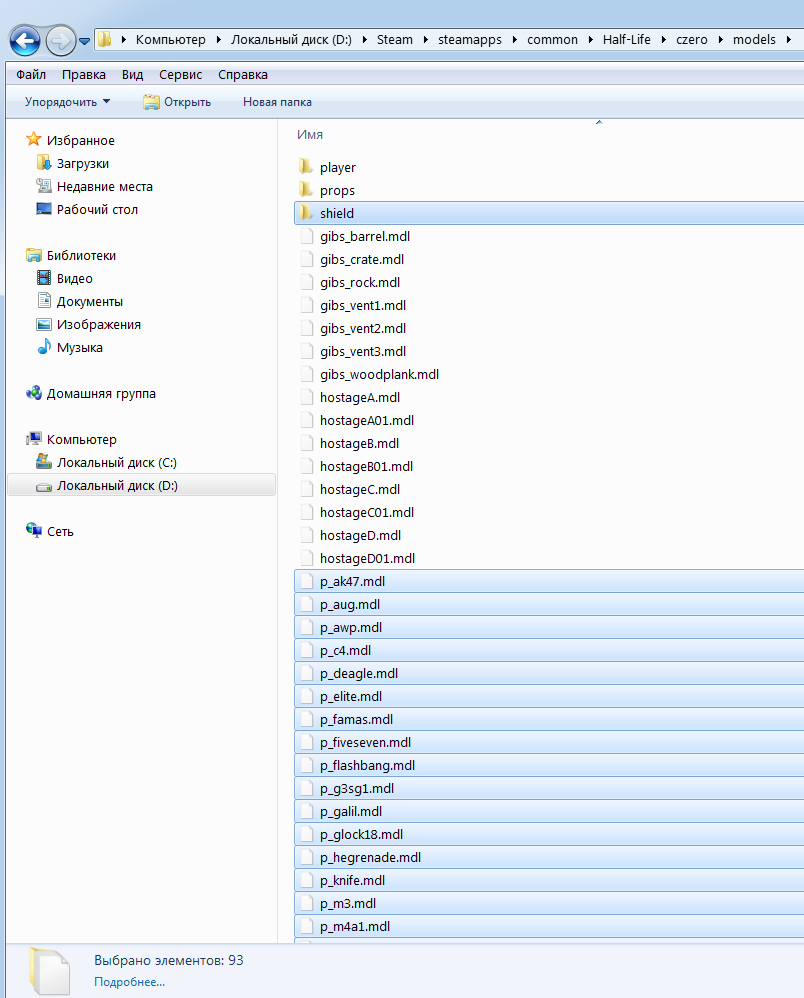804x998 pixels.
Task: Open the Вид menu
Action: pyautogui.click(x=132, y=74)
